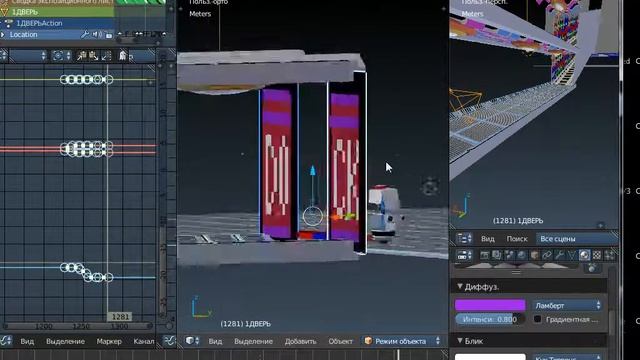Open the Все сцены display mode dropdown
Screen dimensions: 640x360
point(577,239)
